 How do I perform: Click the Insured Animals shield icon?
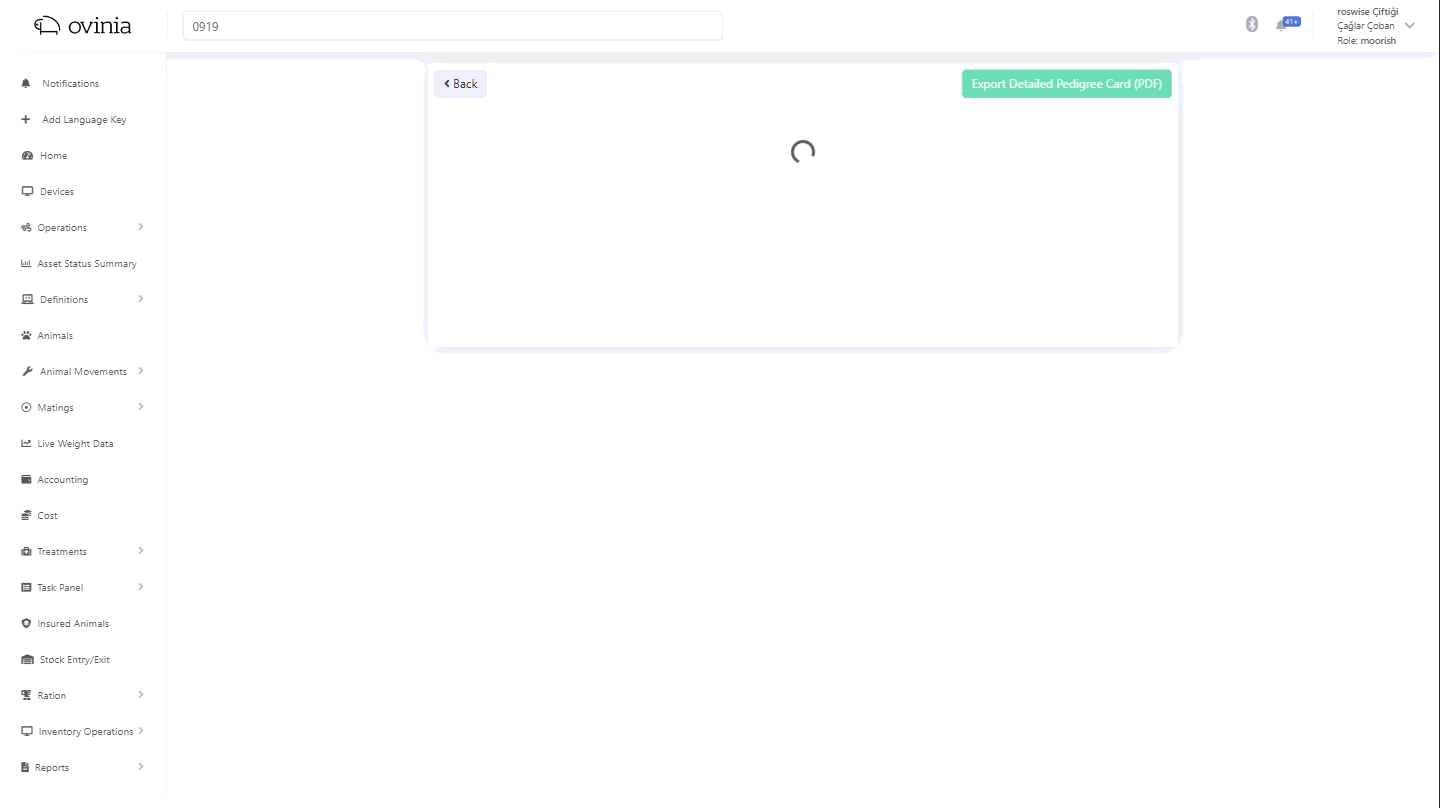[x=27, y=624]
